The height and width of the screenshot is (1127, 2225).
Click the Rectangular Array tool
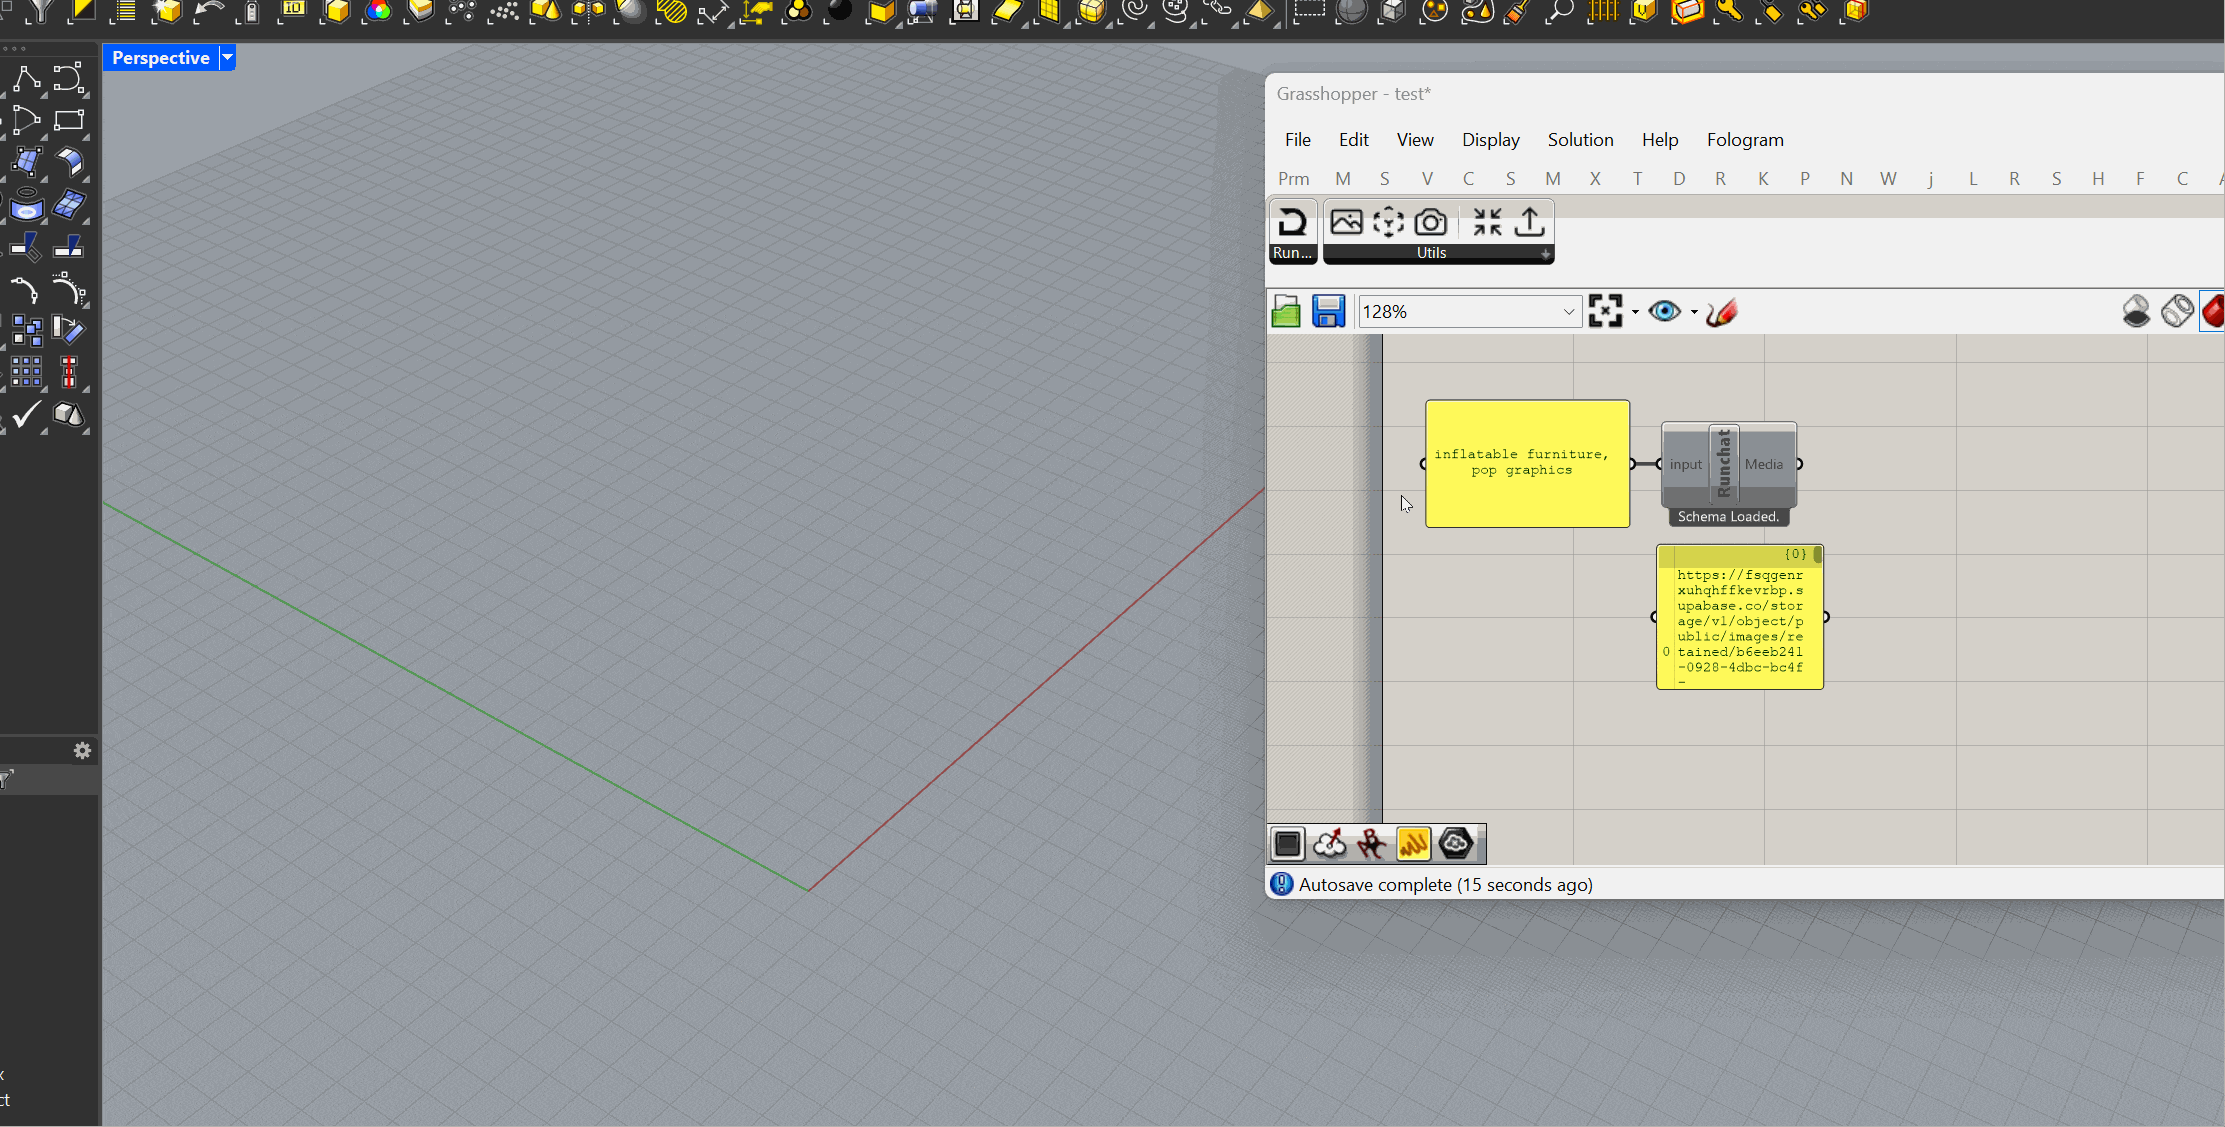pos(26,372)
